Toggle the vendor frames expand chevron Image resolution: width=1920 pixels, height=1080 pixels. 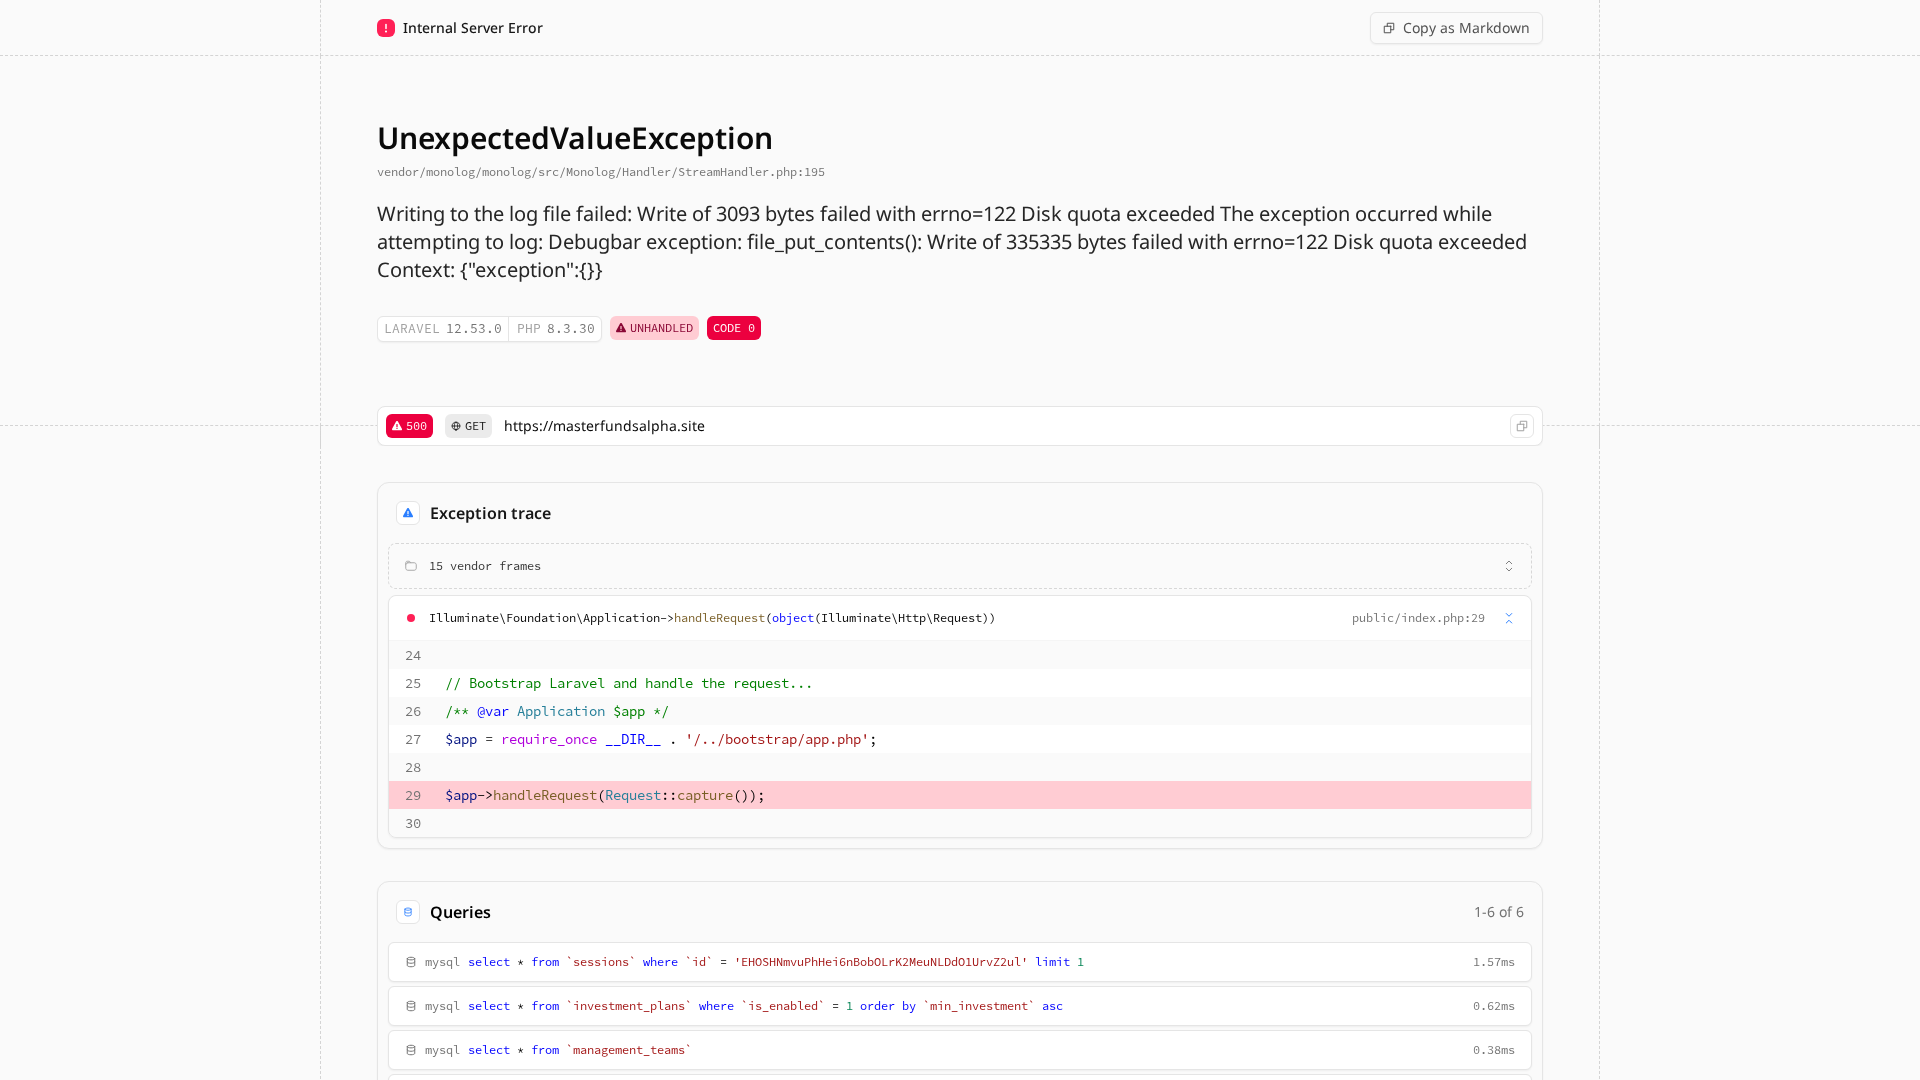coord(1509,566)
